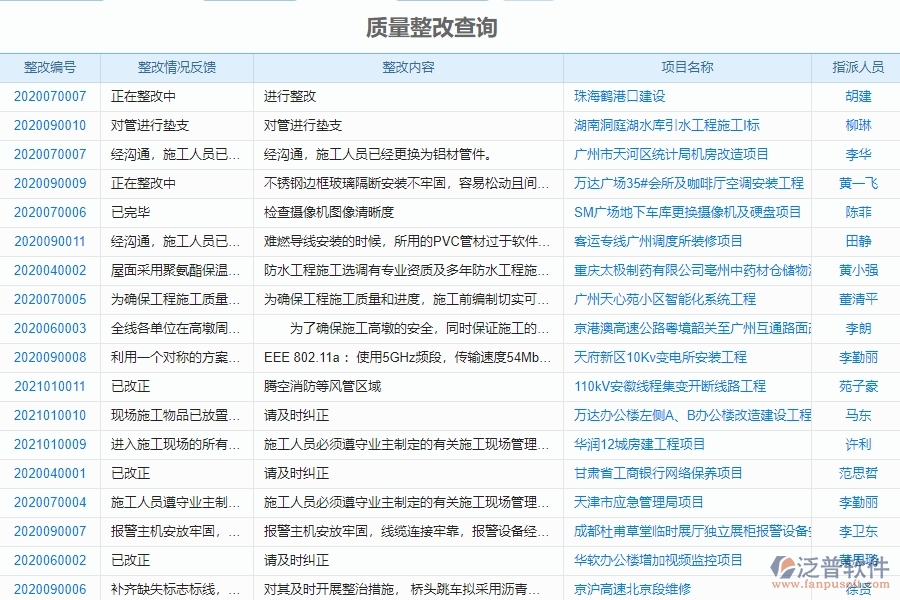Open rectification number 2020070007 in first row
The width and height of the screenshot is (900, 600).
[x=51, y=96]
